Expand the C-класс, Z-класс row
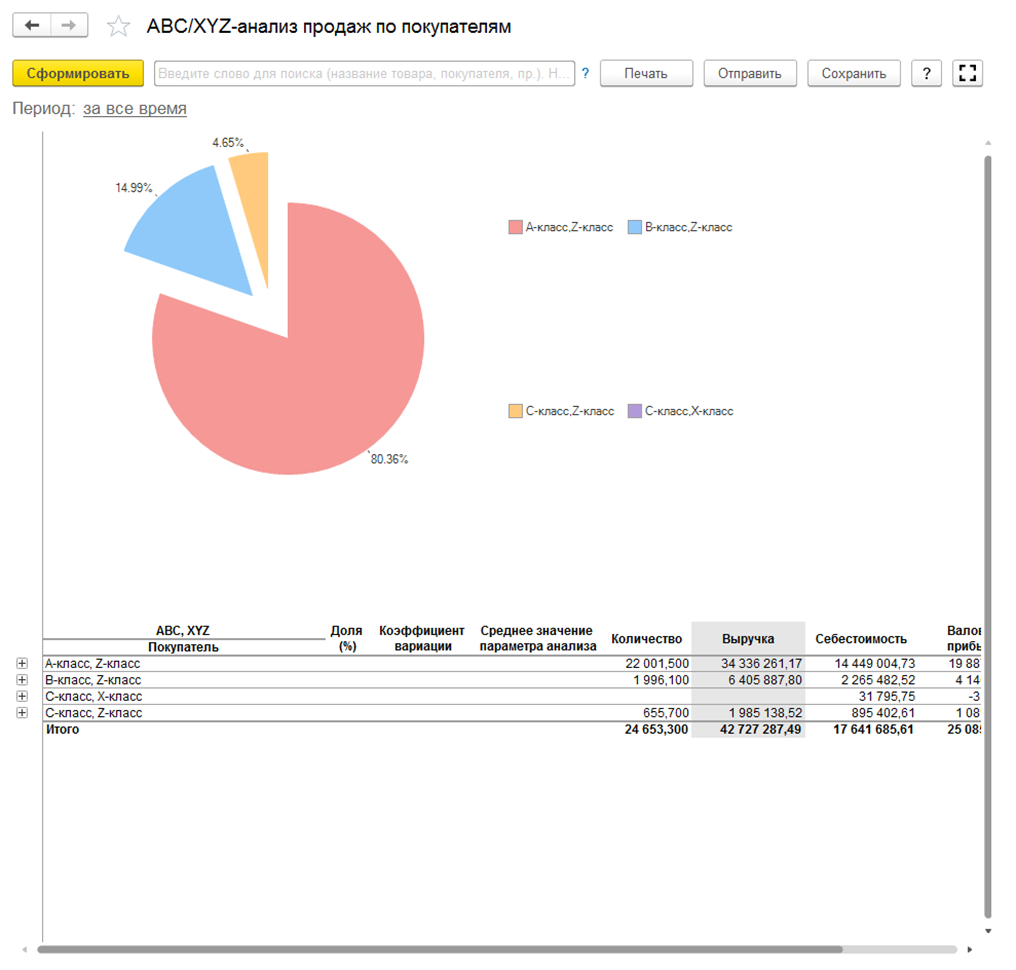 pyautogui.click(x=22, y=713)
